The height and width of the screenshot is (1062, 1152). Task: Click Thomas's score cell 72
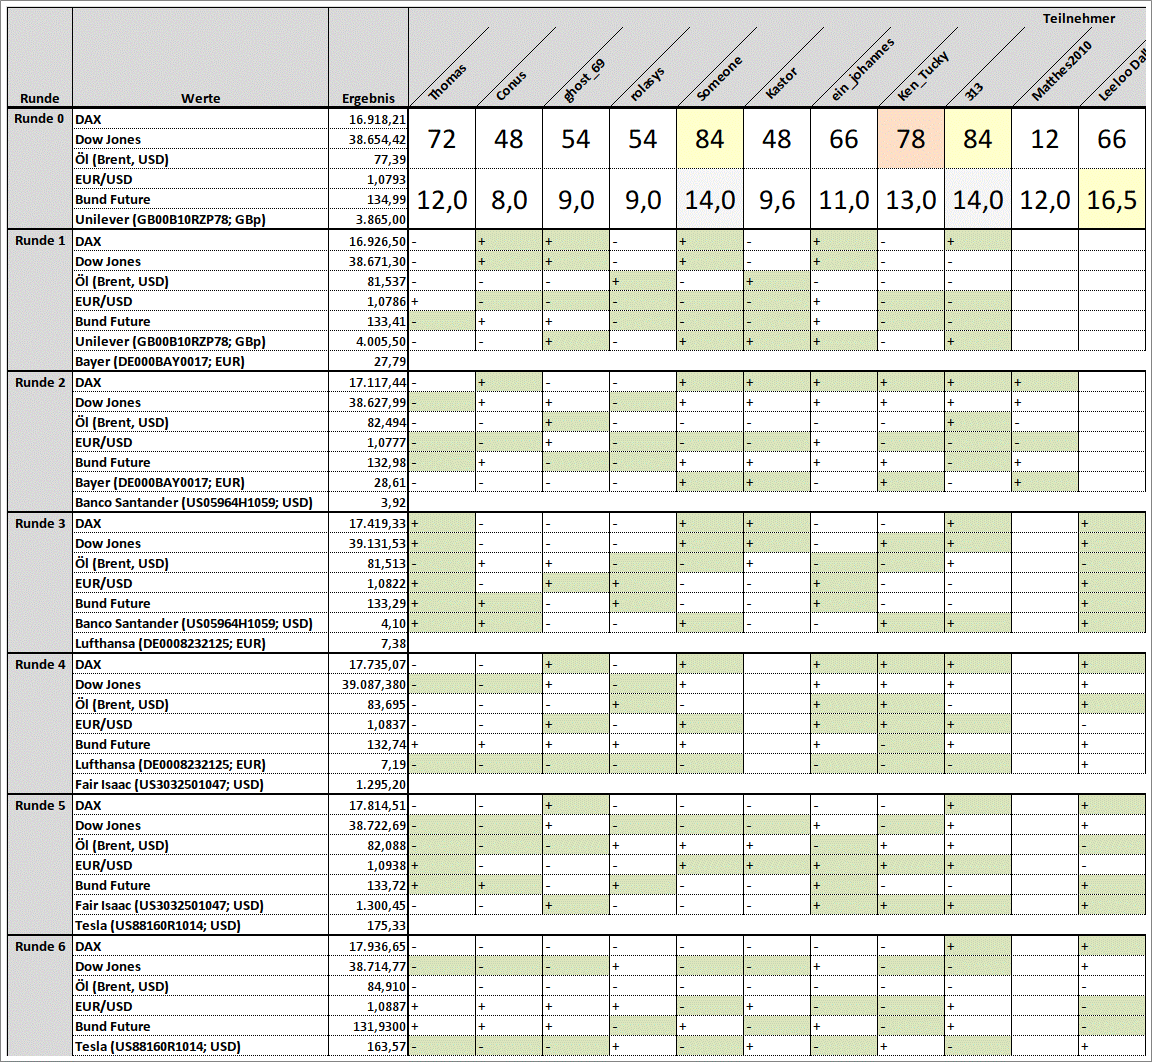click(442, 139)
